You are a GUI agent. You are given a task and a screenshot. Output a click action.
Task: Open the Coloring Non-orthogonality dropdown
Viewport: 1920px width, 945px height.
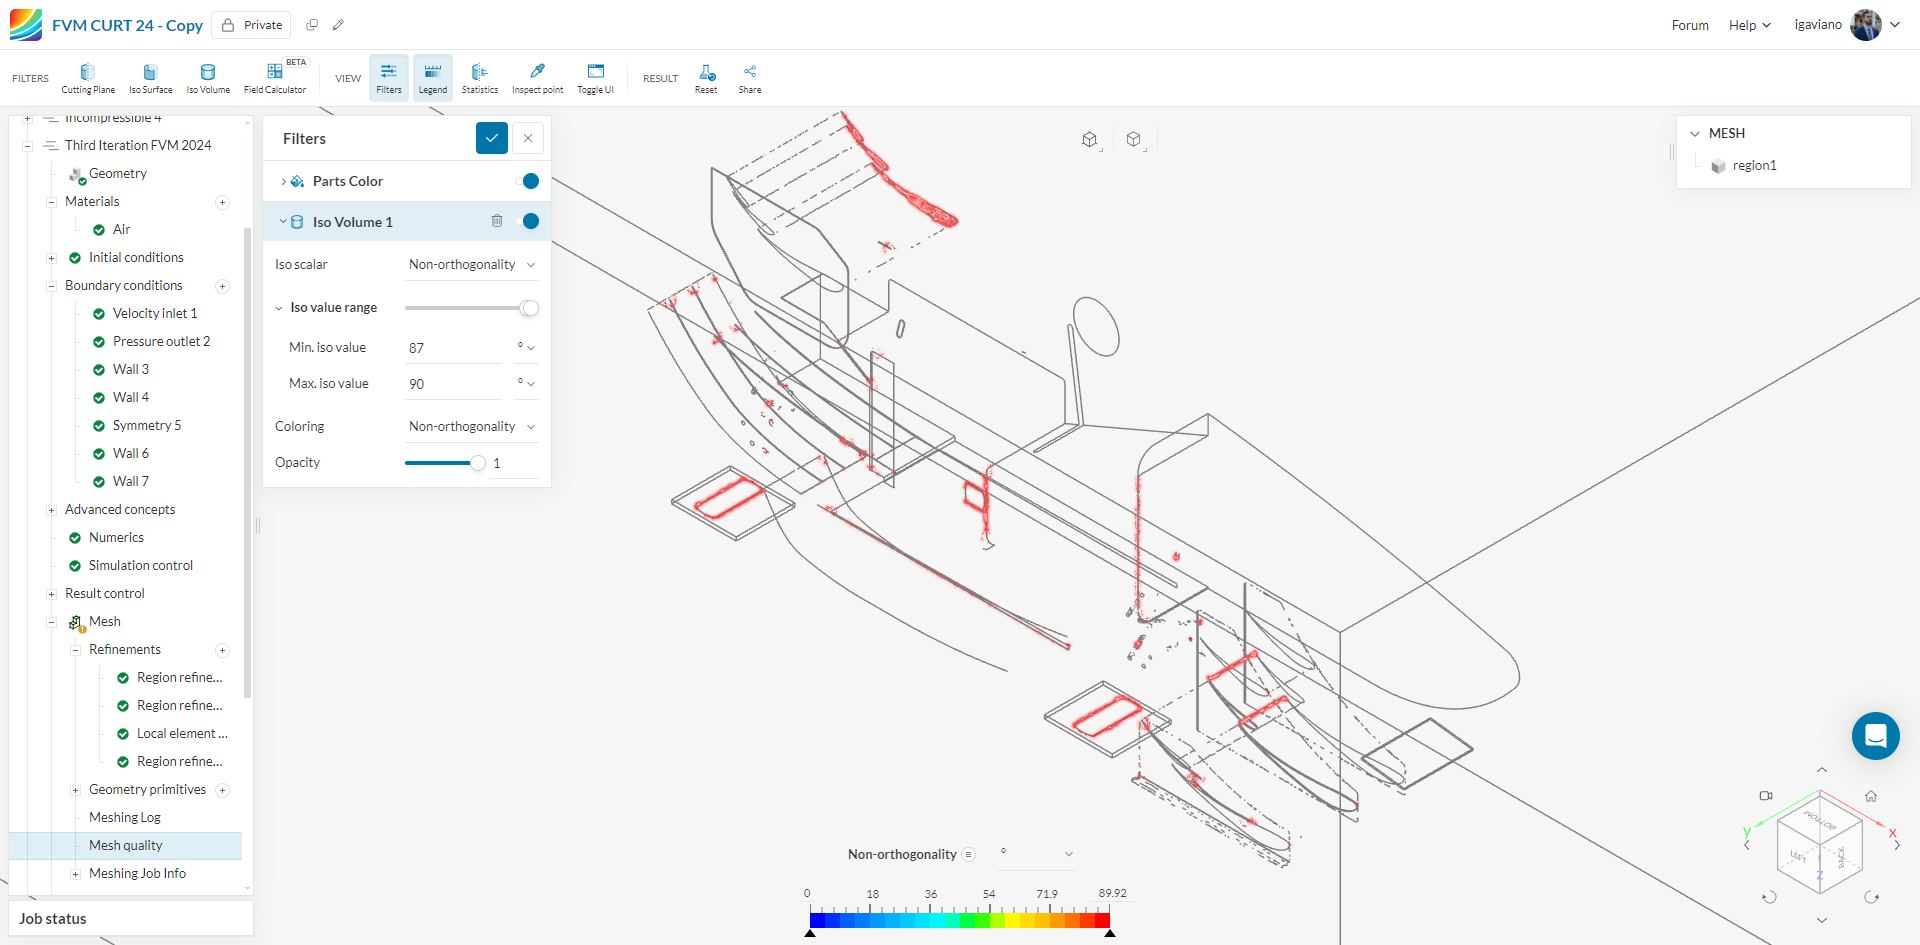(471, 427)
